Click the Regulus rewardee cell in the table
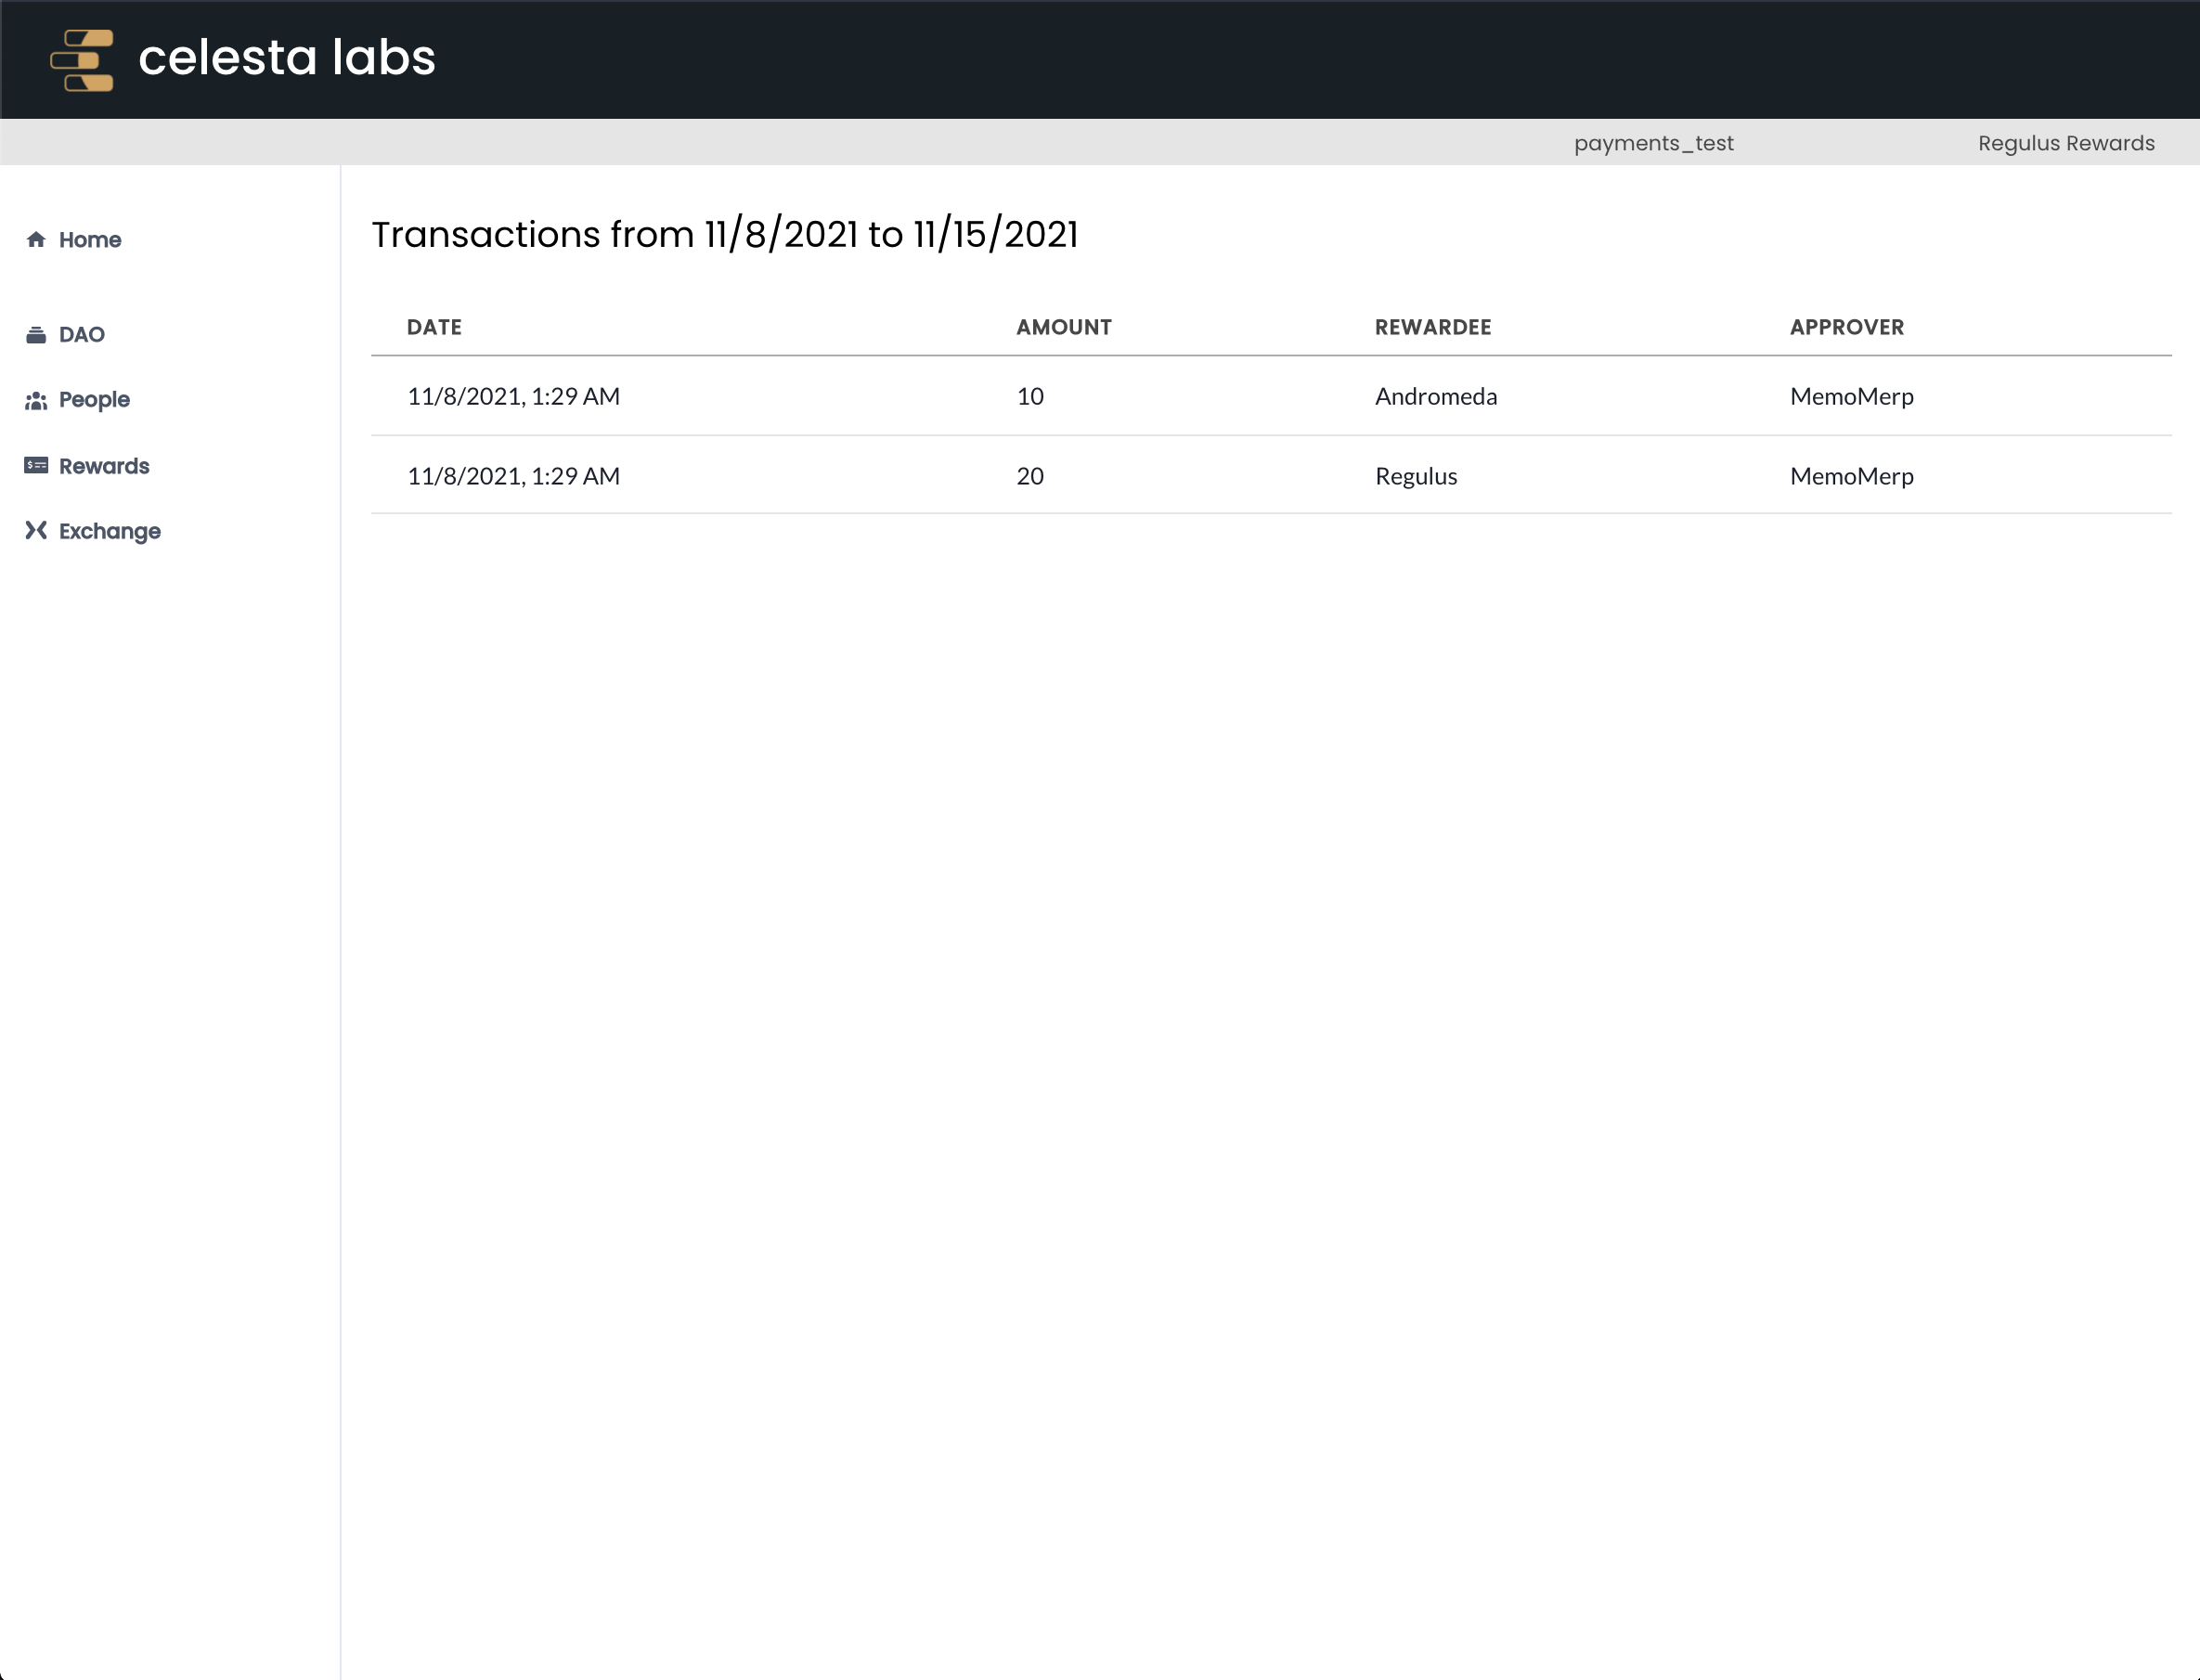This screenshot has width=2200, height=1680. tap(1416, 476)
